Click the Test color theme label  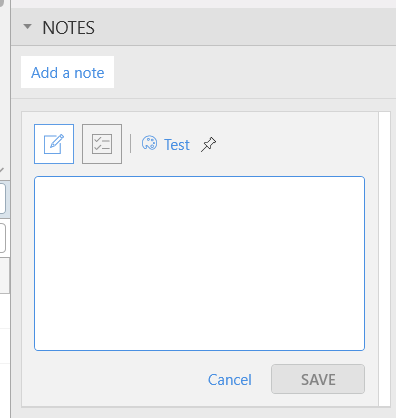click(x=177, y=145)
